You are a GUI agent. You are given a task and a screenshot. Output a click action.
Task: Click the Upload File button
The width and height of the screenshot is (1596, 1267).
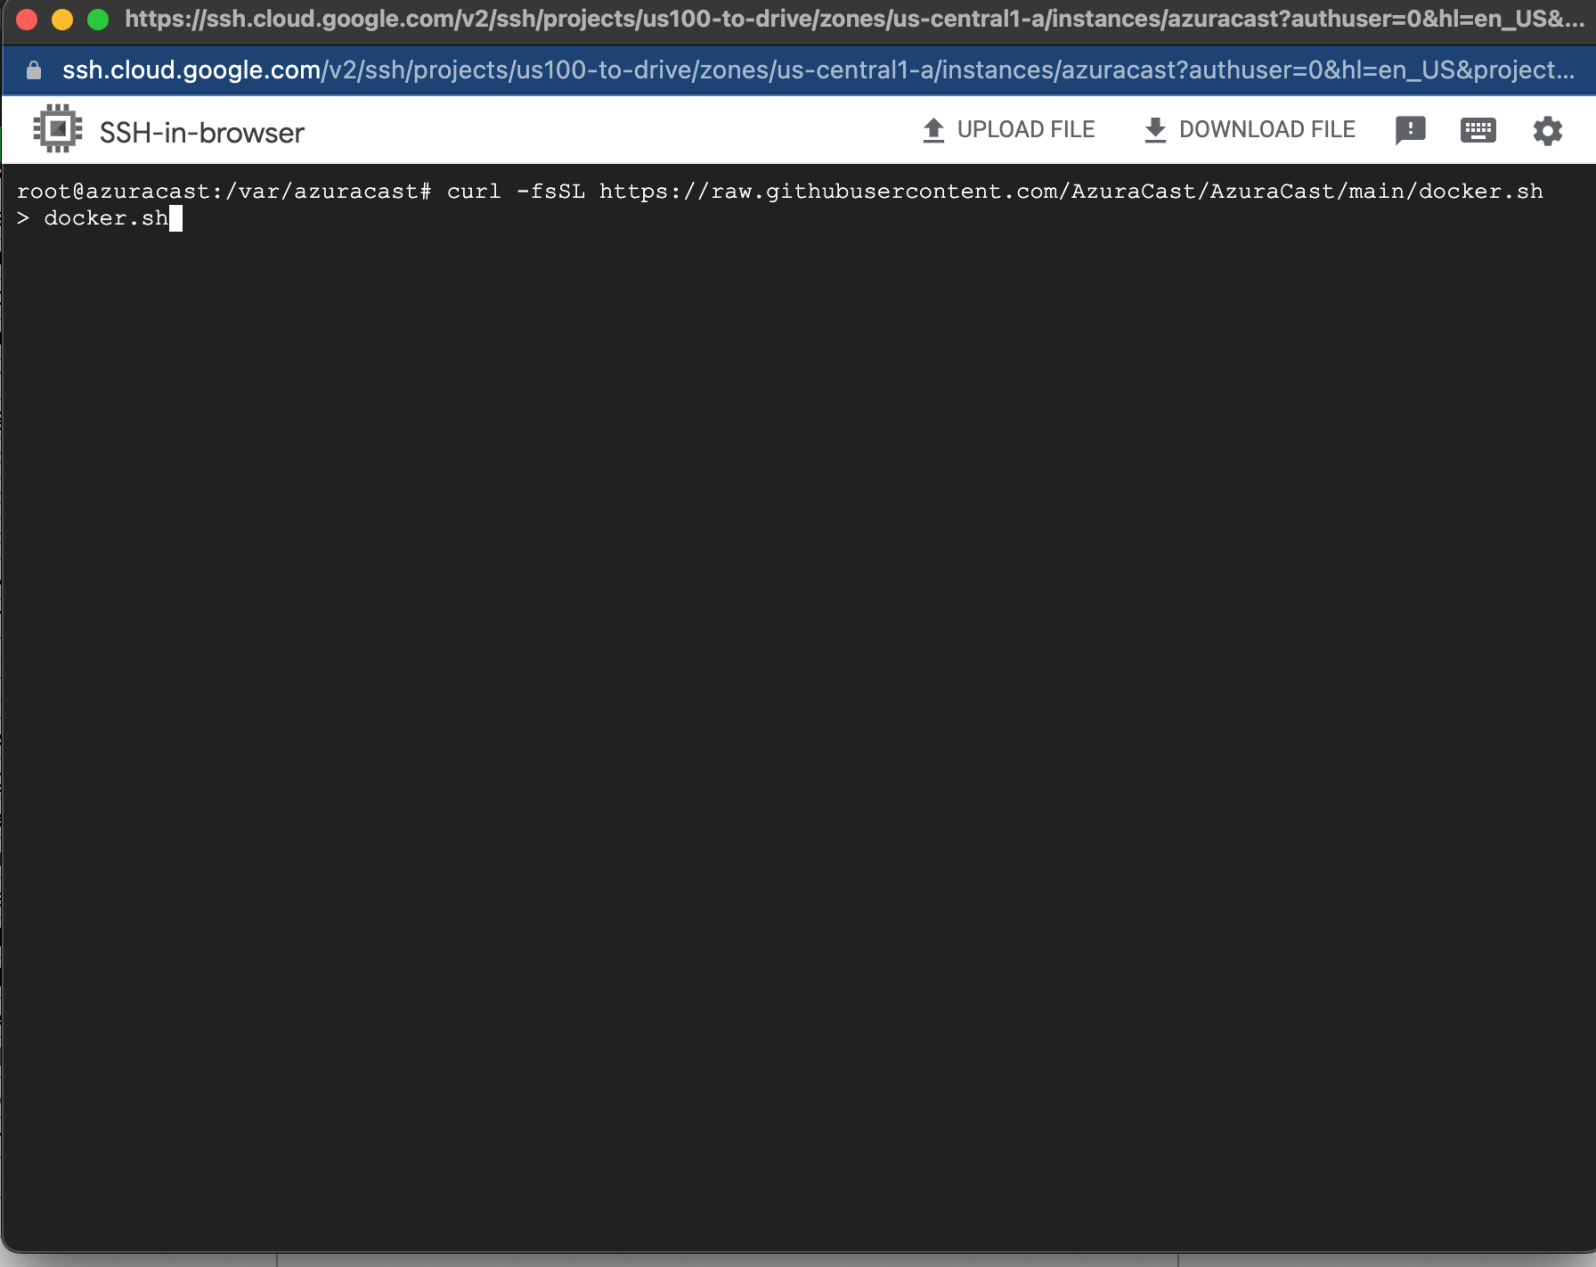(x=1008, y=130)
